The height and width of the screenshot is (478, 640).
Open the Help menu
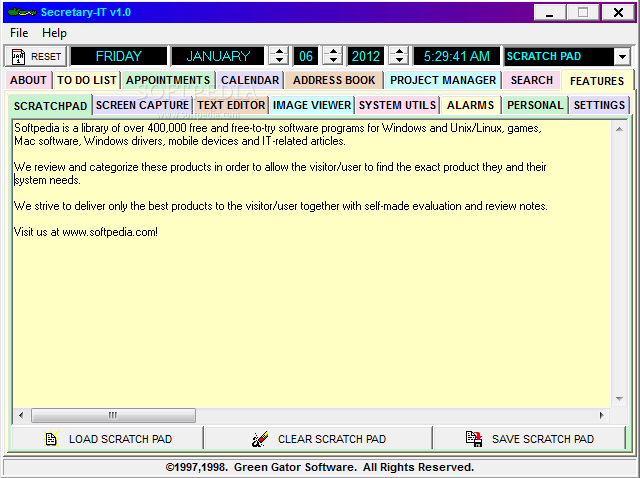tap(54, 33)
